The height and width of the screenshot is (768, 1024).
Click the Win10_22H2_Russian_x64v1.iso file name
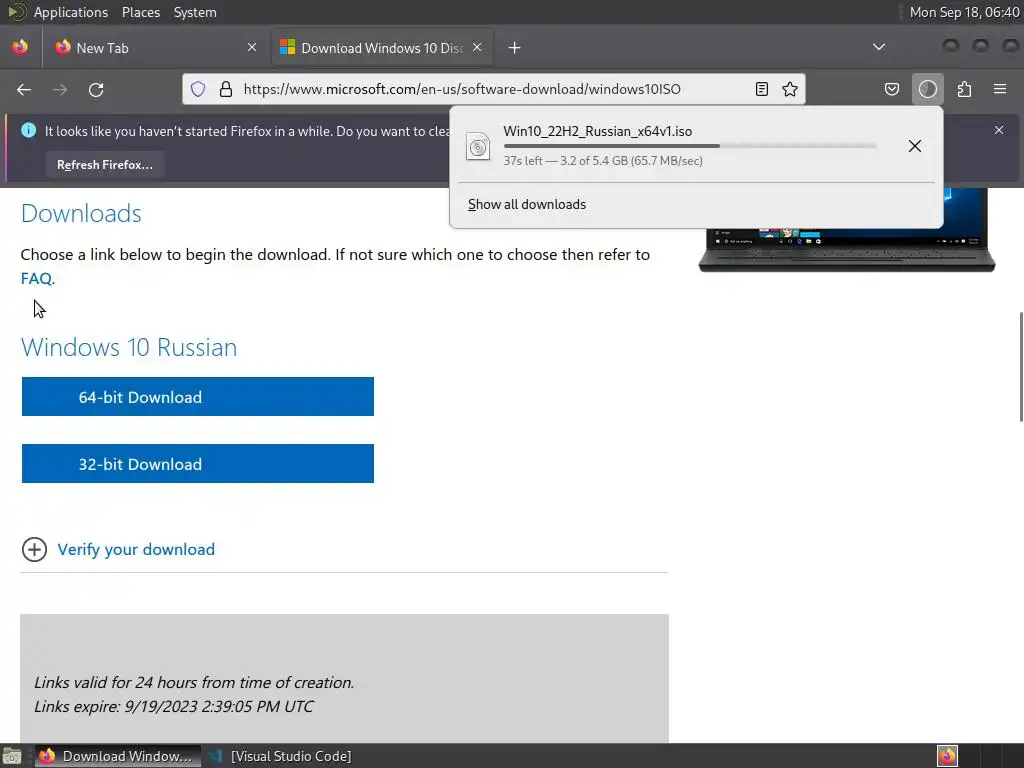tap(598, 131)
